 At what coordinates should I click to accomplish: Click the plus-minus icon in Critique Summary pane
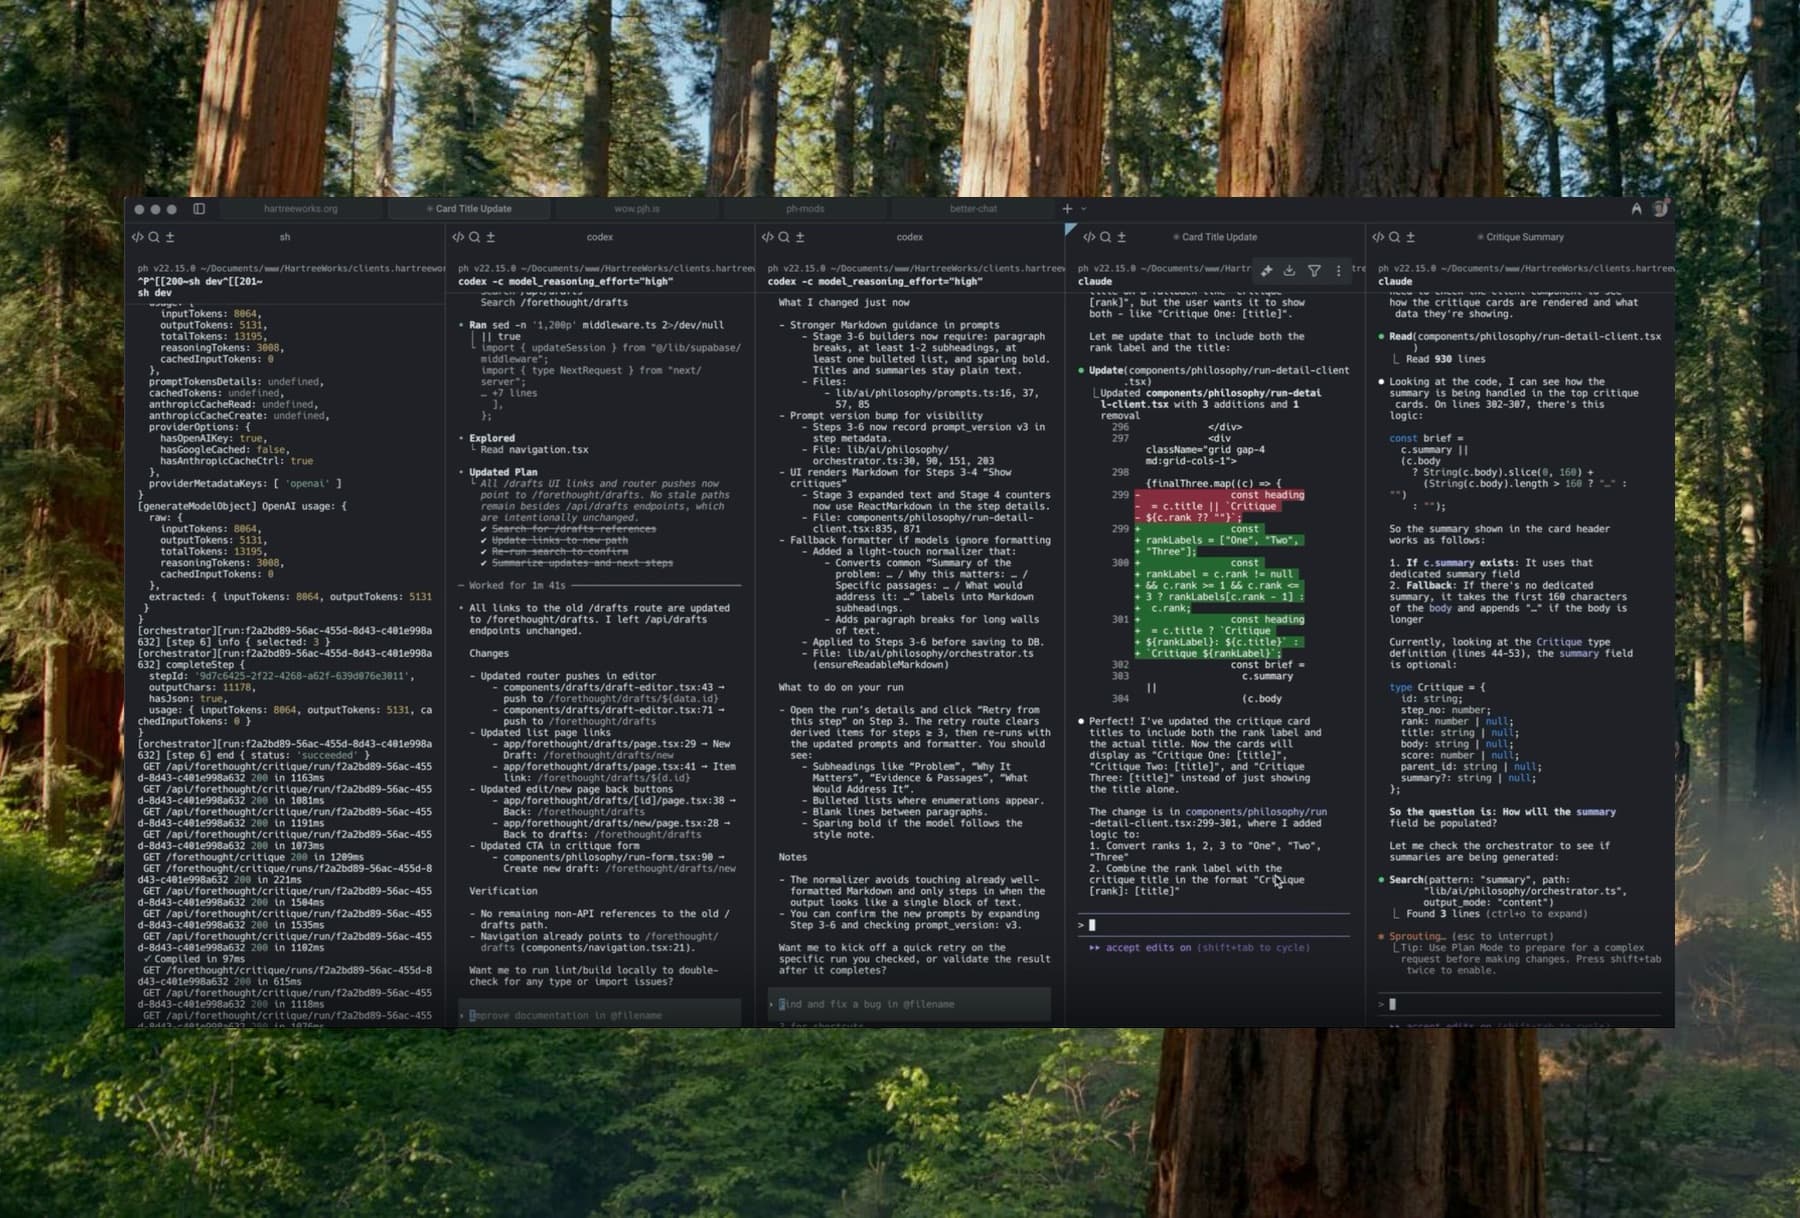(x=1410, y=237)
